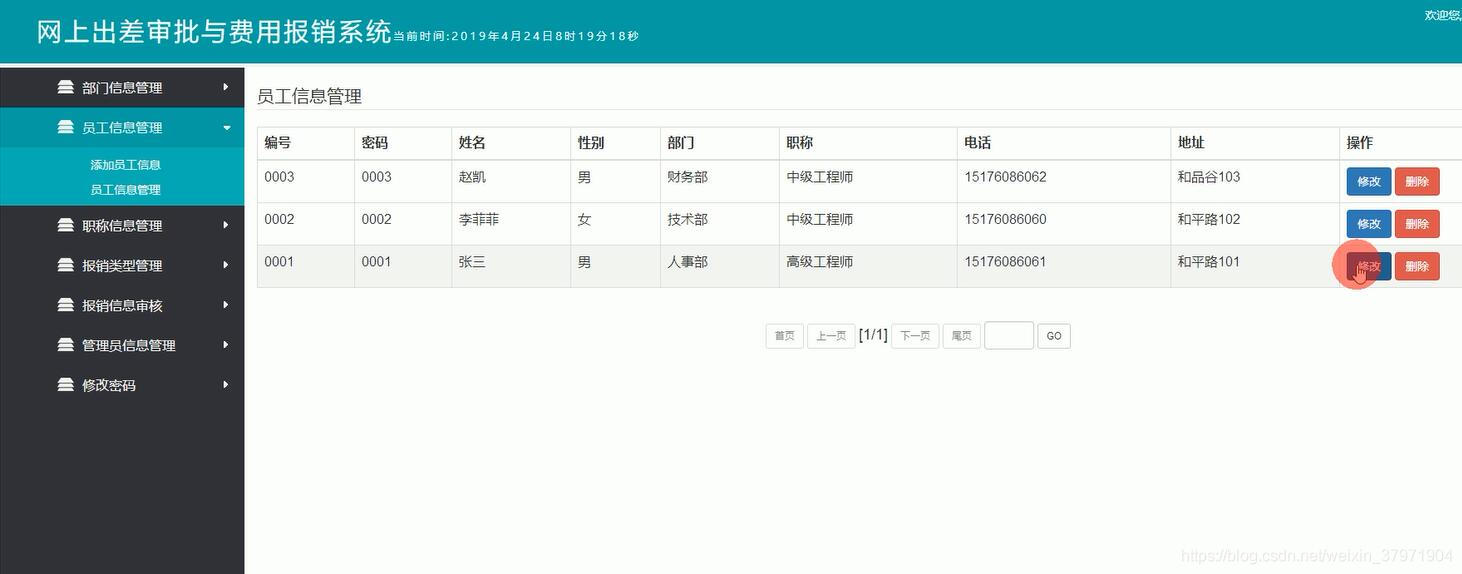Viewport: 1462px width, 574px height.
Task: Select the phone number 15176086062
Action: pos(1005,177)
